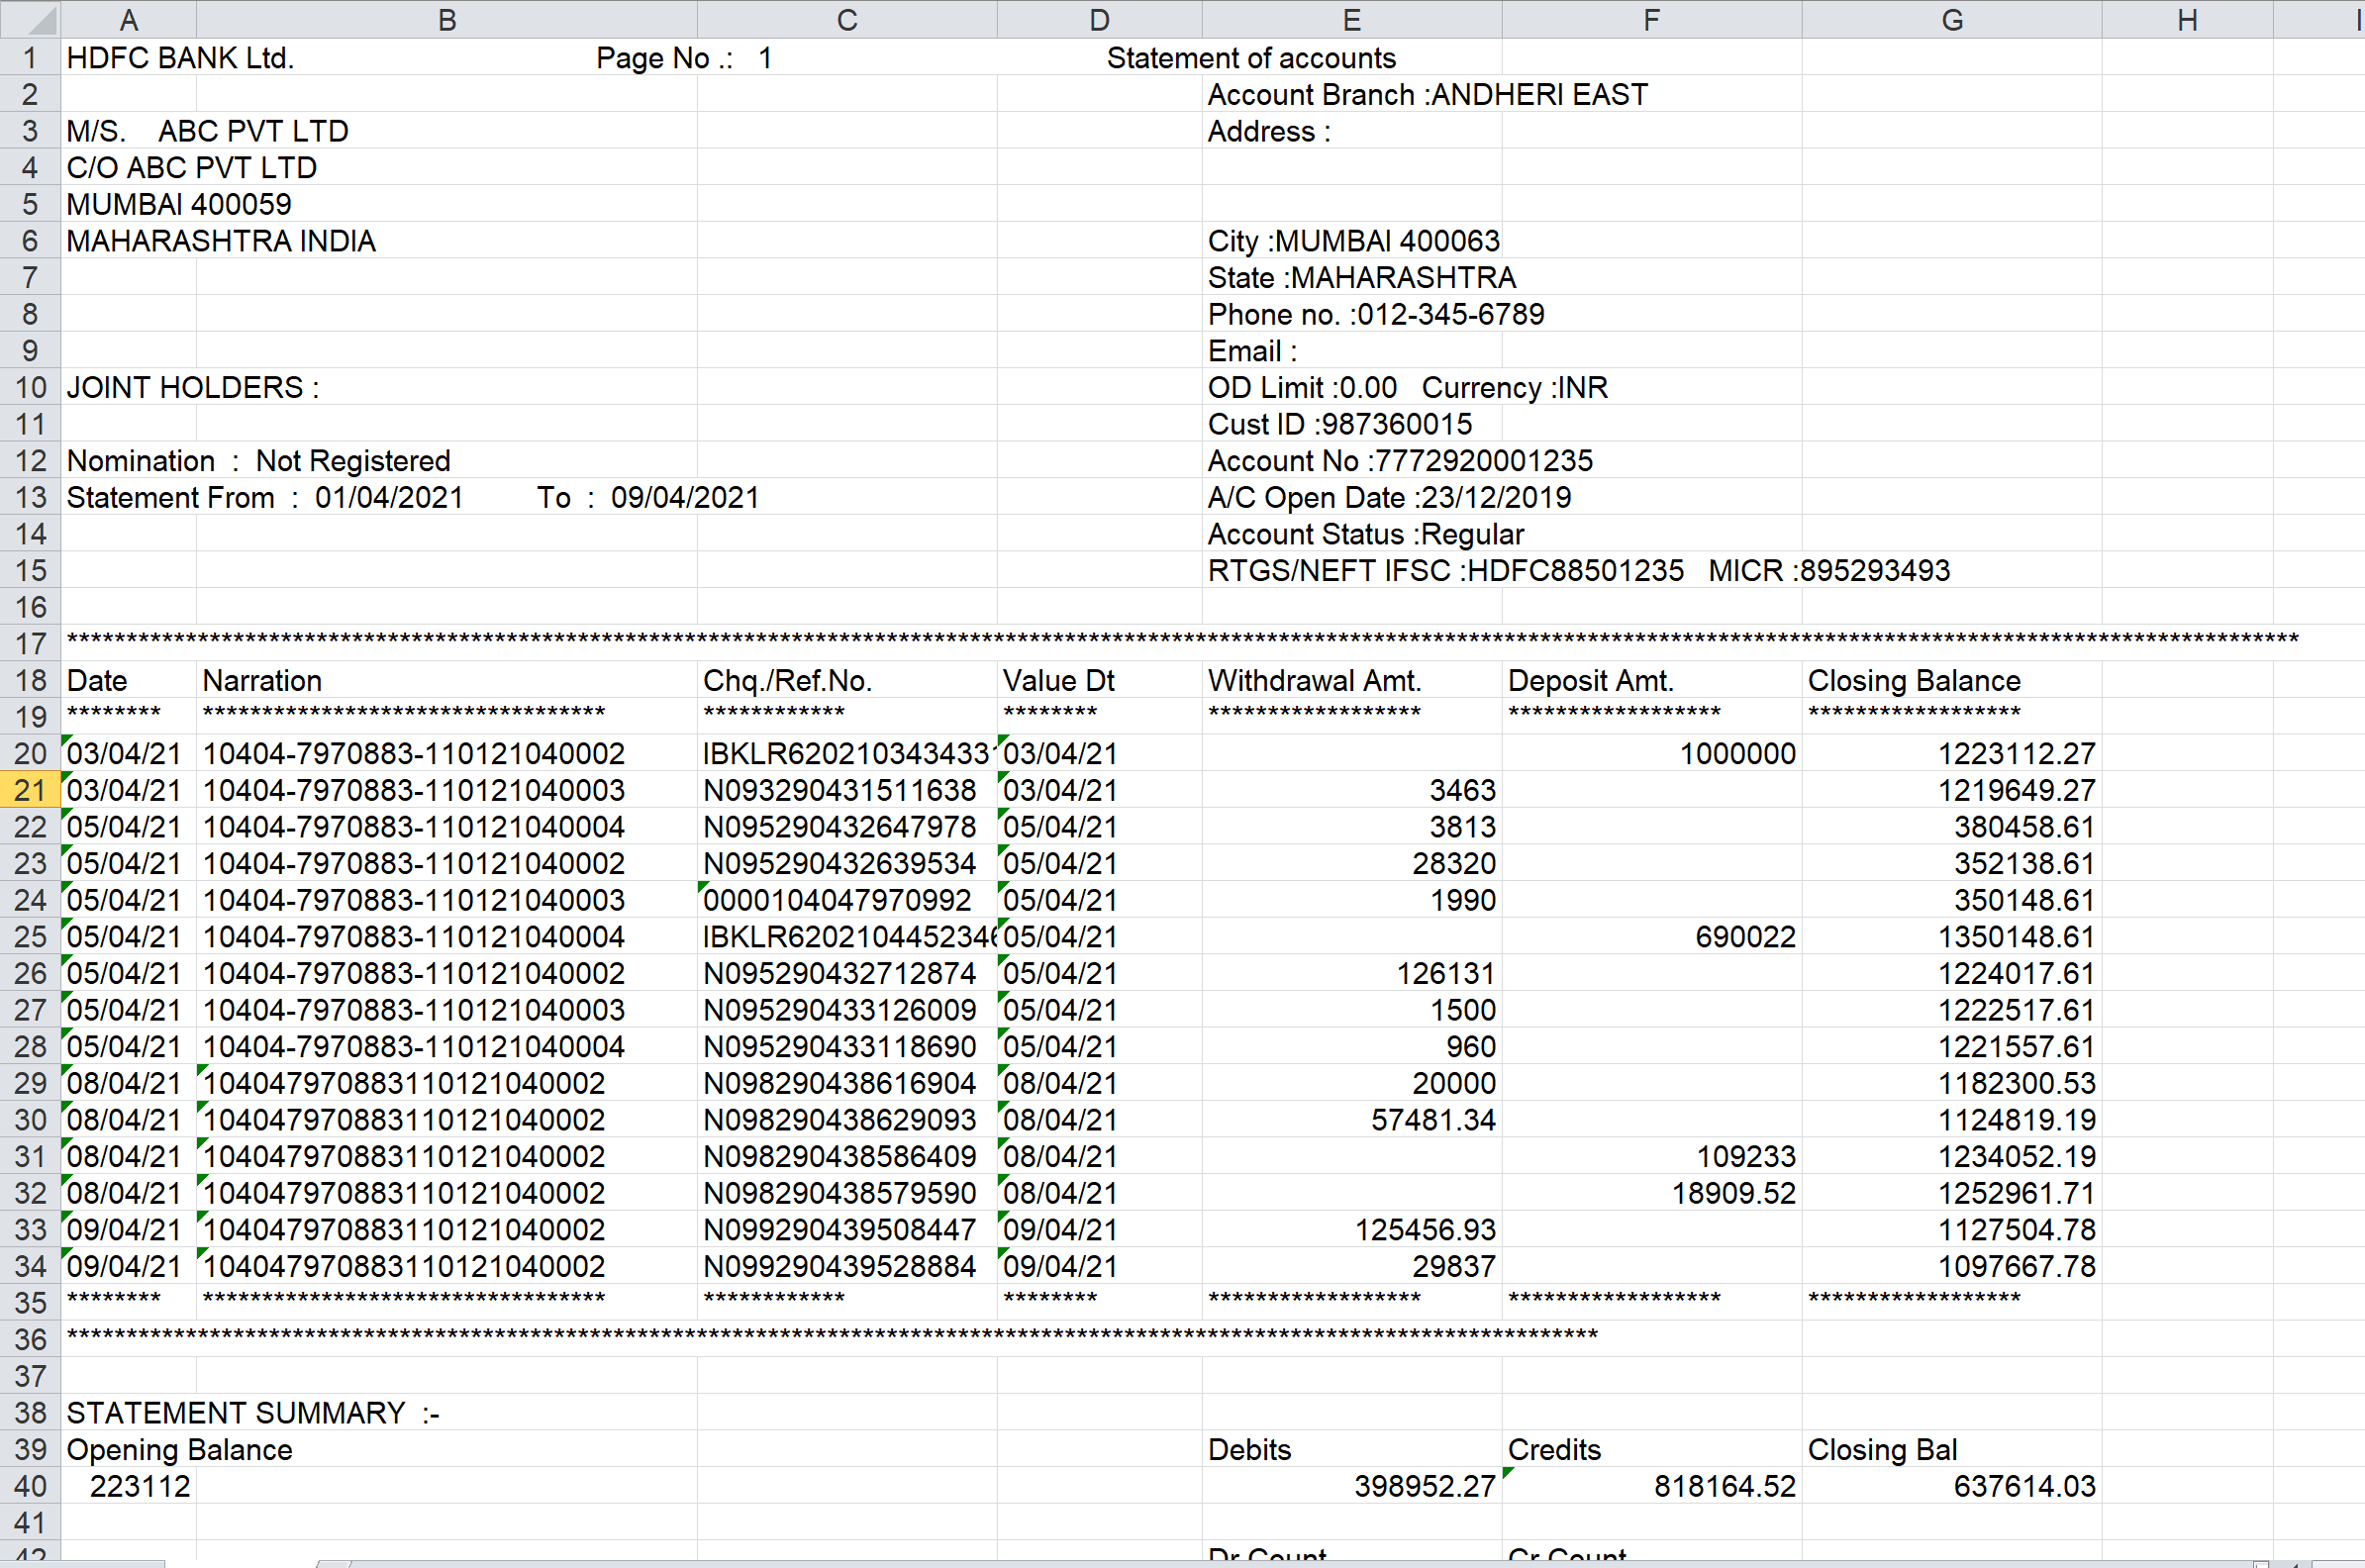The height and width of the screenshot is (1568, 2365).
Task: Click 'Account Status :Regular' cell
Action: click(x=1365, y=534)
